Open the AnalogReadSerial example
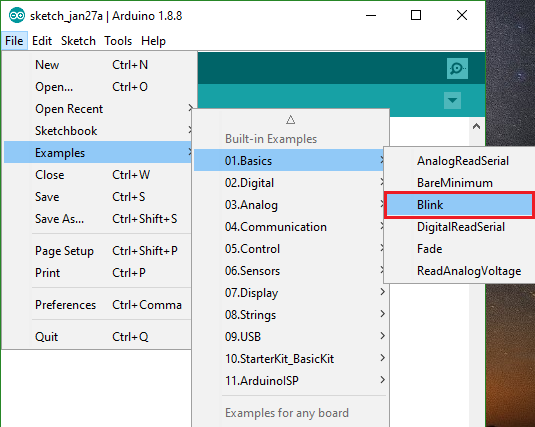Viewport: 535px width, 427px height. (460, 160)
